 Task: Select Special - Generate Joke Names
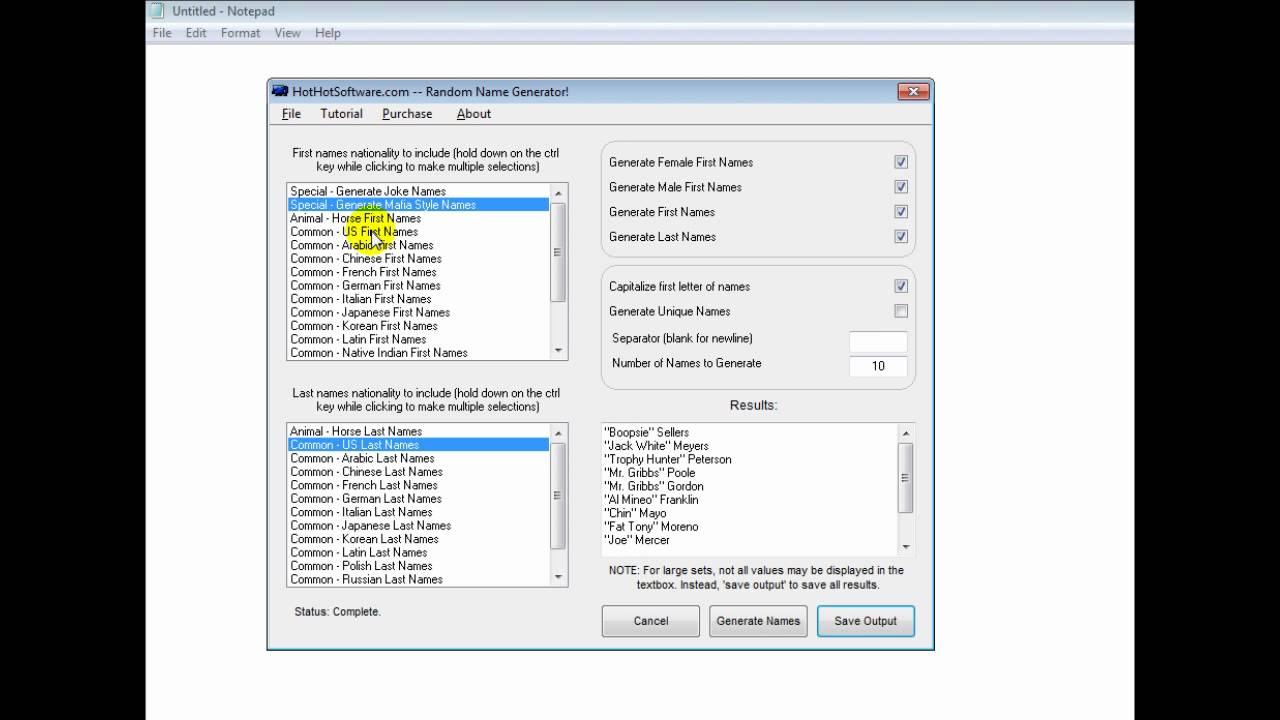coord(418,191)
